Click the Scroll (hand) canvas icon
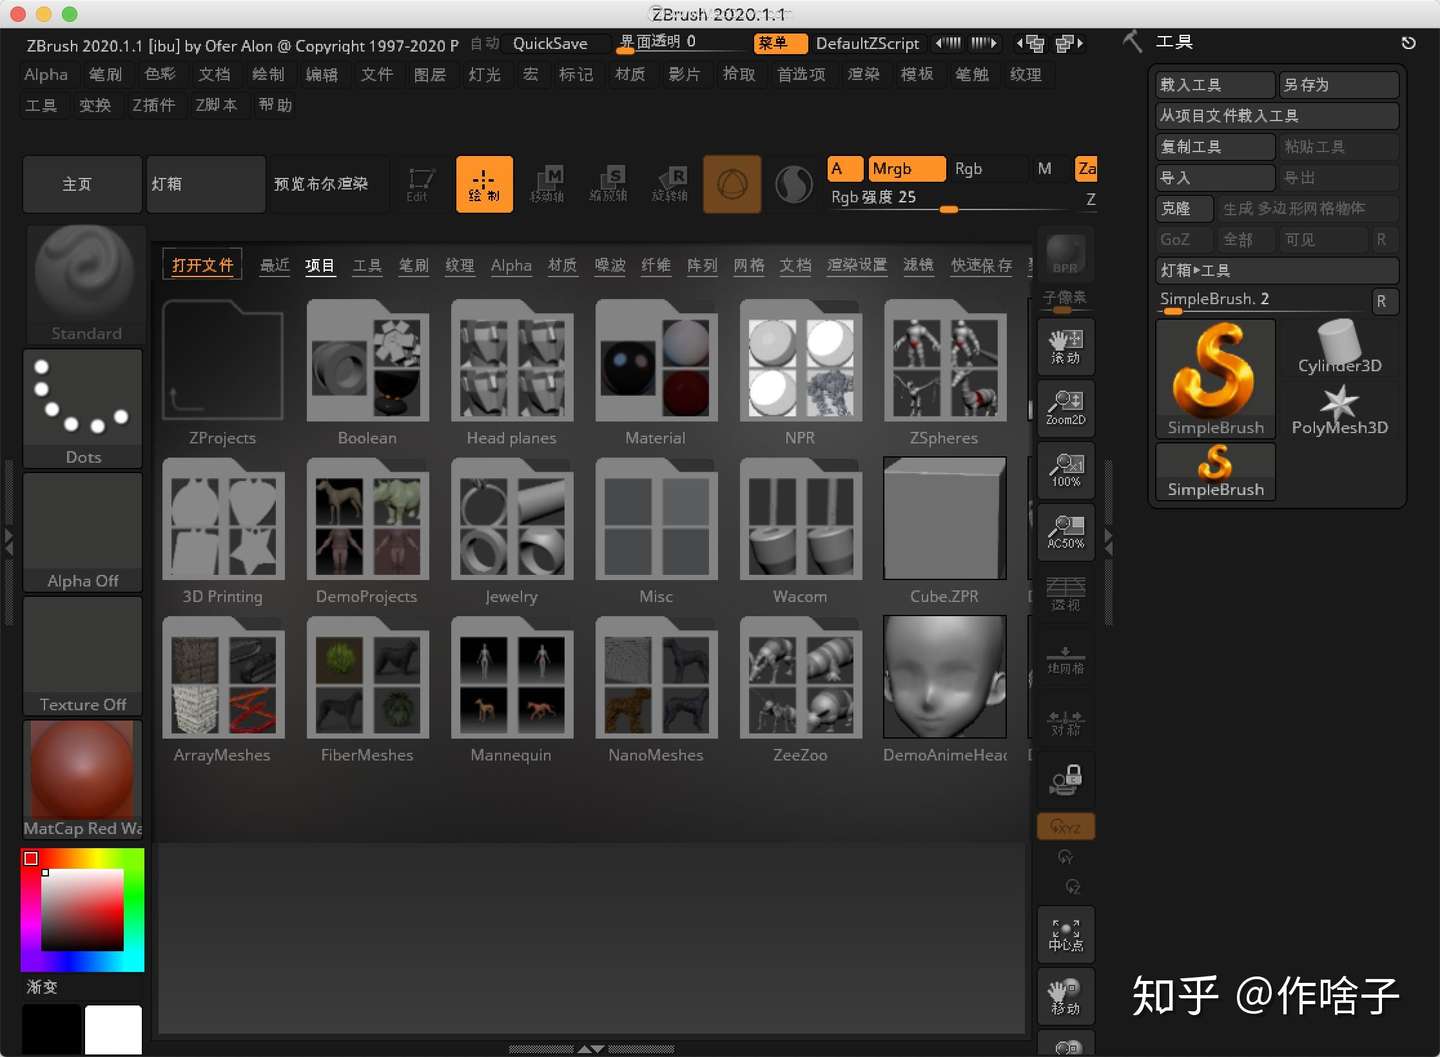Image resolution: width=1440 pixels, height=1057 pixels. pyautogui.click(x=1066, y=345)
